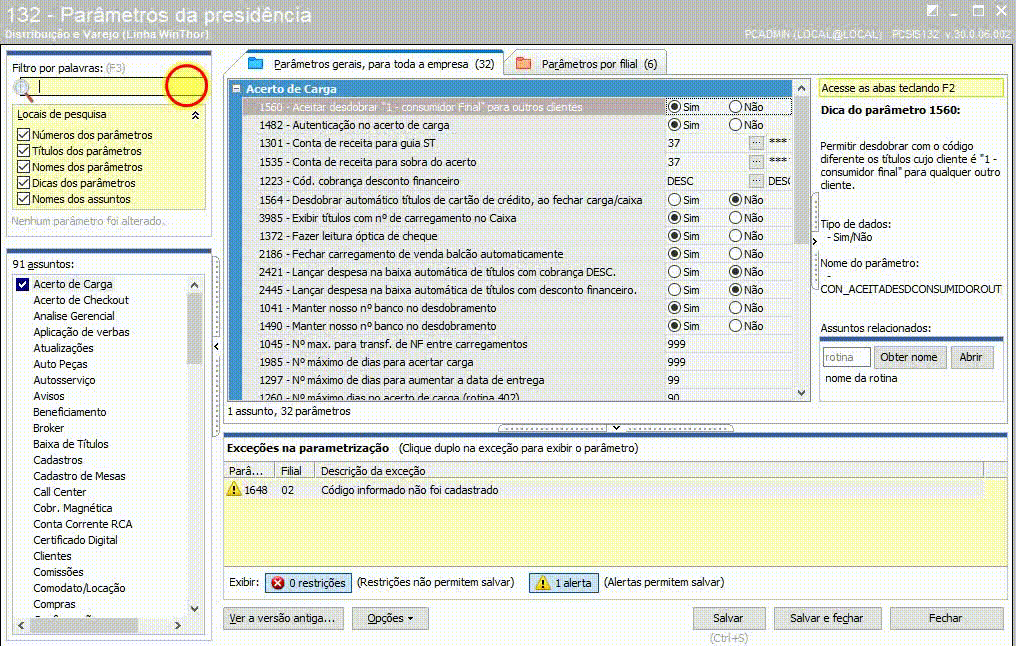Select Call Center subject
This screenshot has width=1016, height=646.
pos(60,492)
